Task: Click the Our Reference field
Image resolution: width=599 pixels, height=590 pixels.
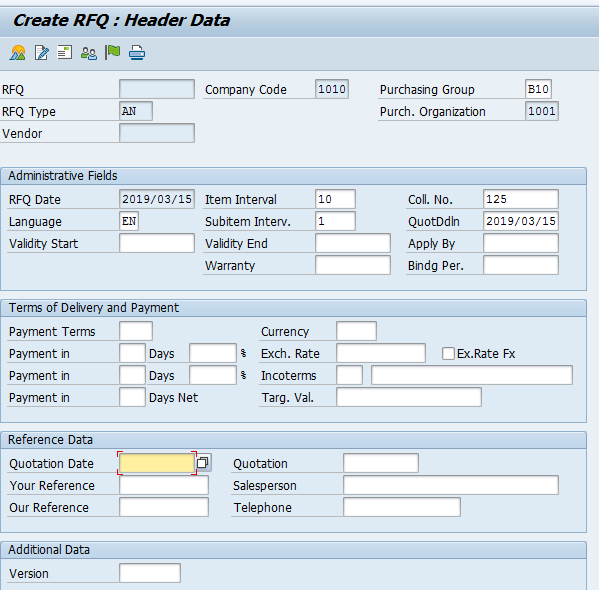Action: click(x=164, y=507)
